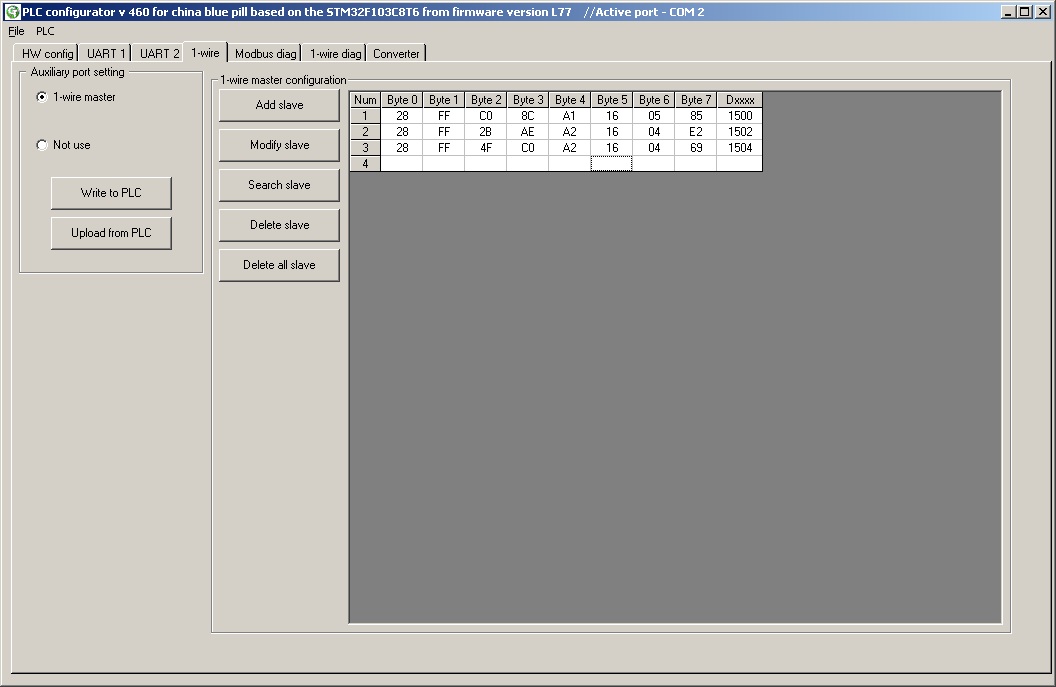Click the Byte 5 column header
Screen dimensions: 1056x687
coord(612,100)
